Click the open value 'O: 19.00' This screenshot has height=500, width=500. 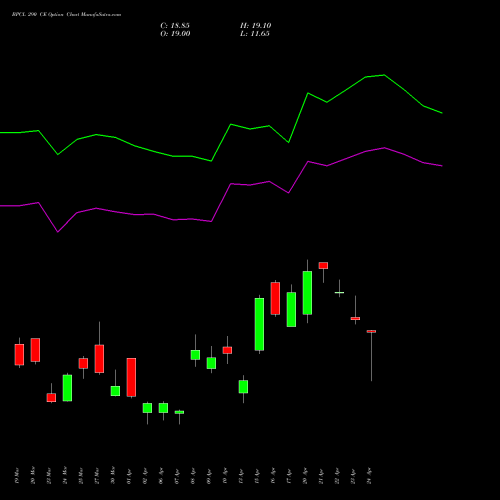click(175, 34)
